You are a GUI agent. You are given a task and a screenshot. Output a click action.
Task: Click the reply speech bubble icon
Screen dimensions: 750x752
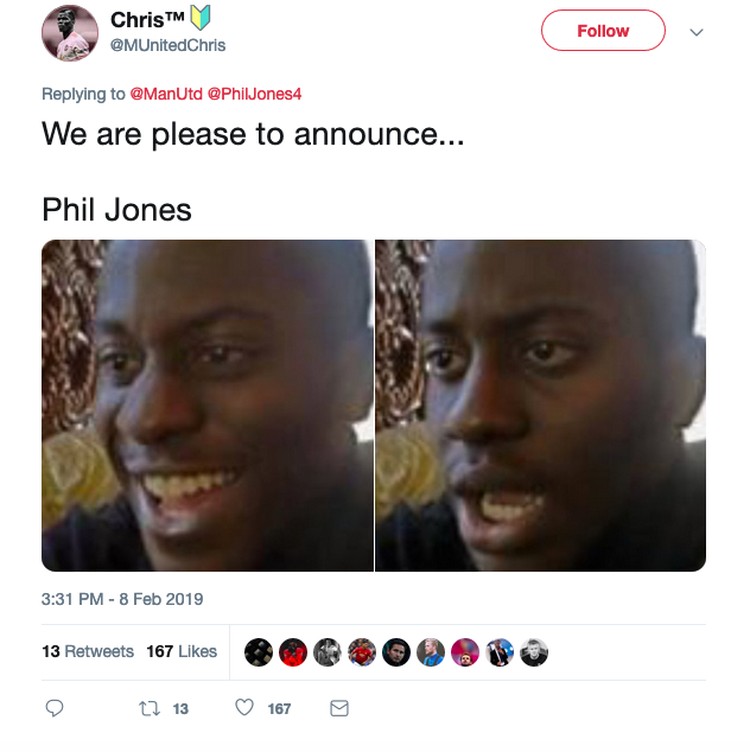click(x=54, y=708)
